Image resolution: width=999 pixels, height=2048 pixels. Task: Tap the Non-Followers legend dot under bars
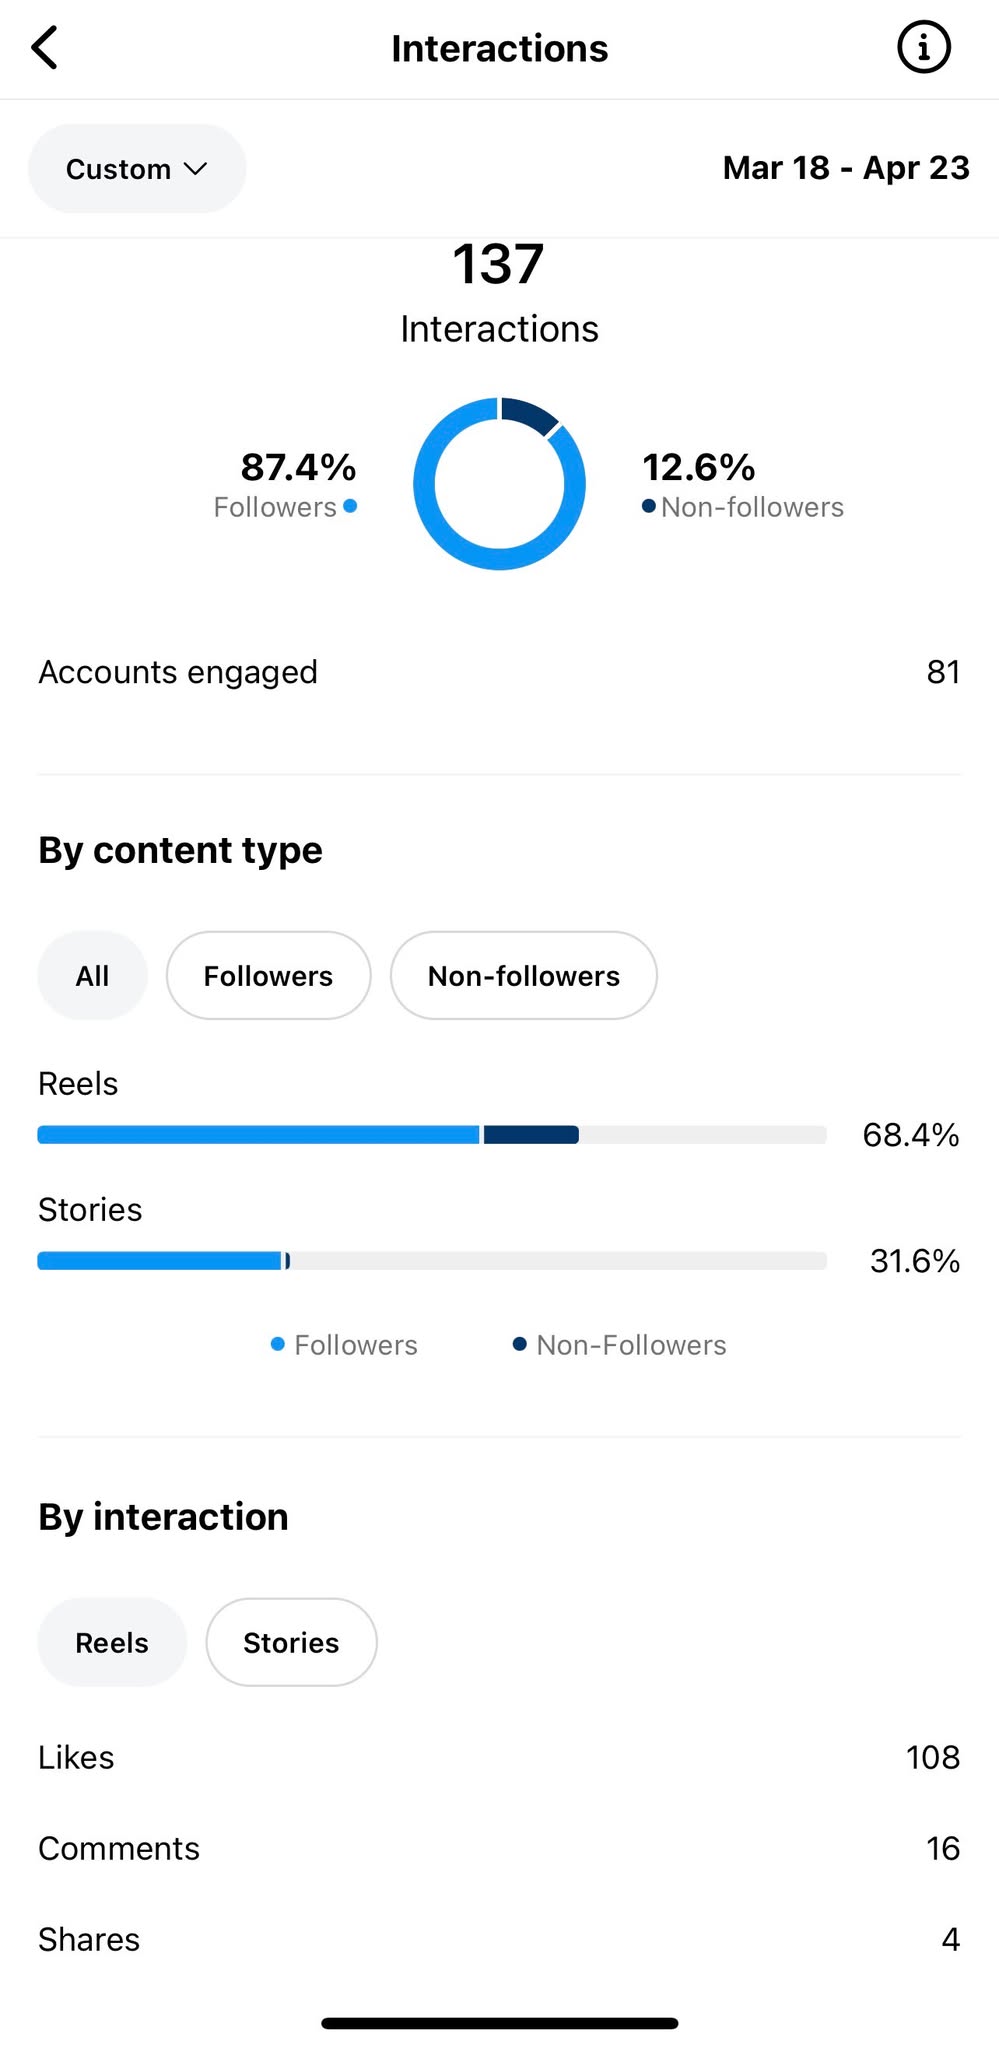point(519,1344)
